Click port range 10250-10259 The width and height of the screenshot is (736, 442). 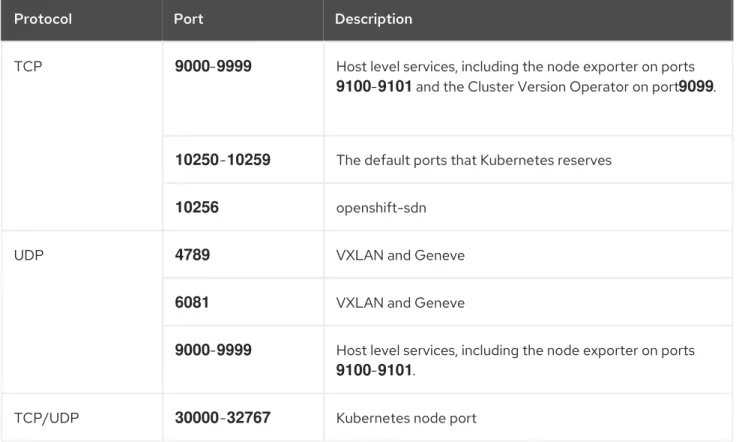[x=222, y=160]
